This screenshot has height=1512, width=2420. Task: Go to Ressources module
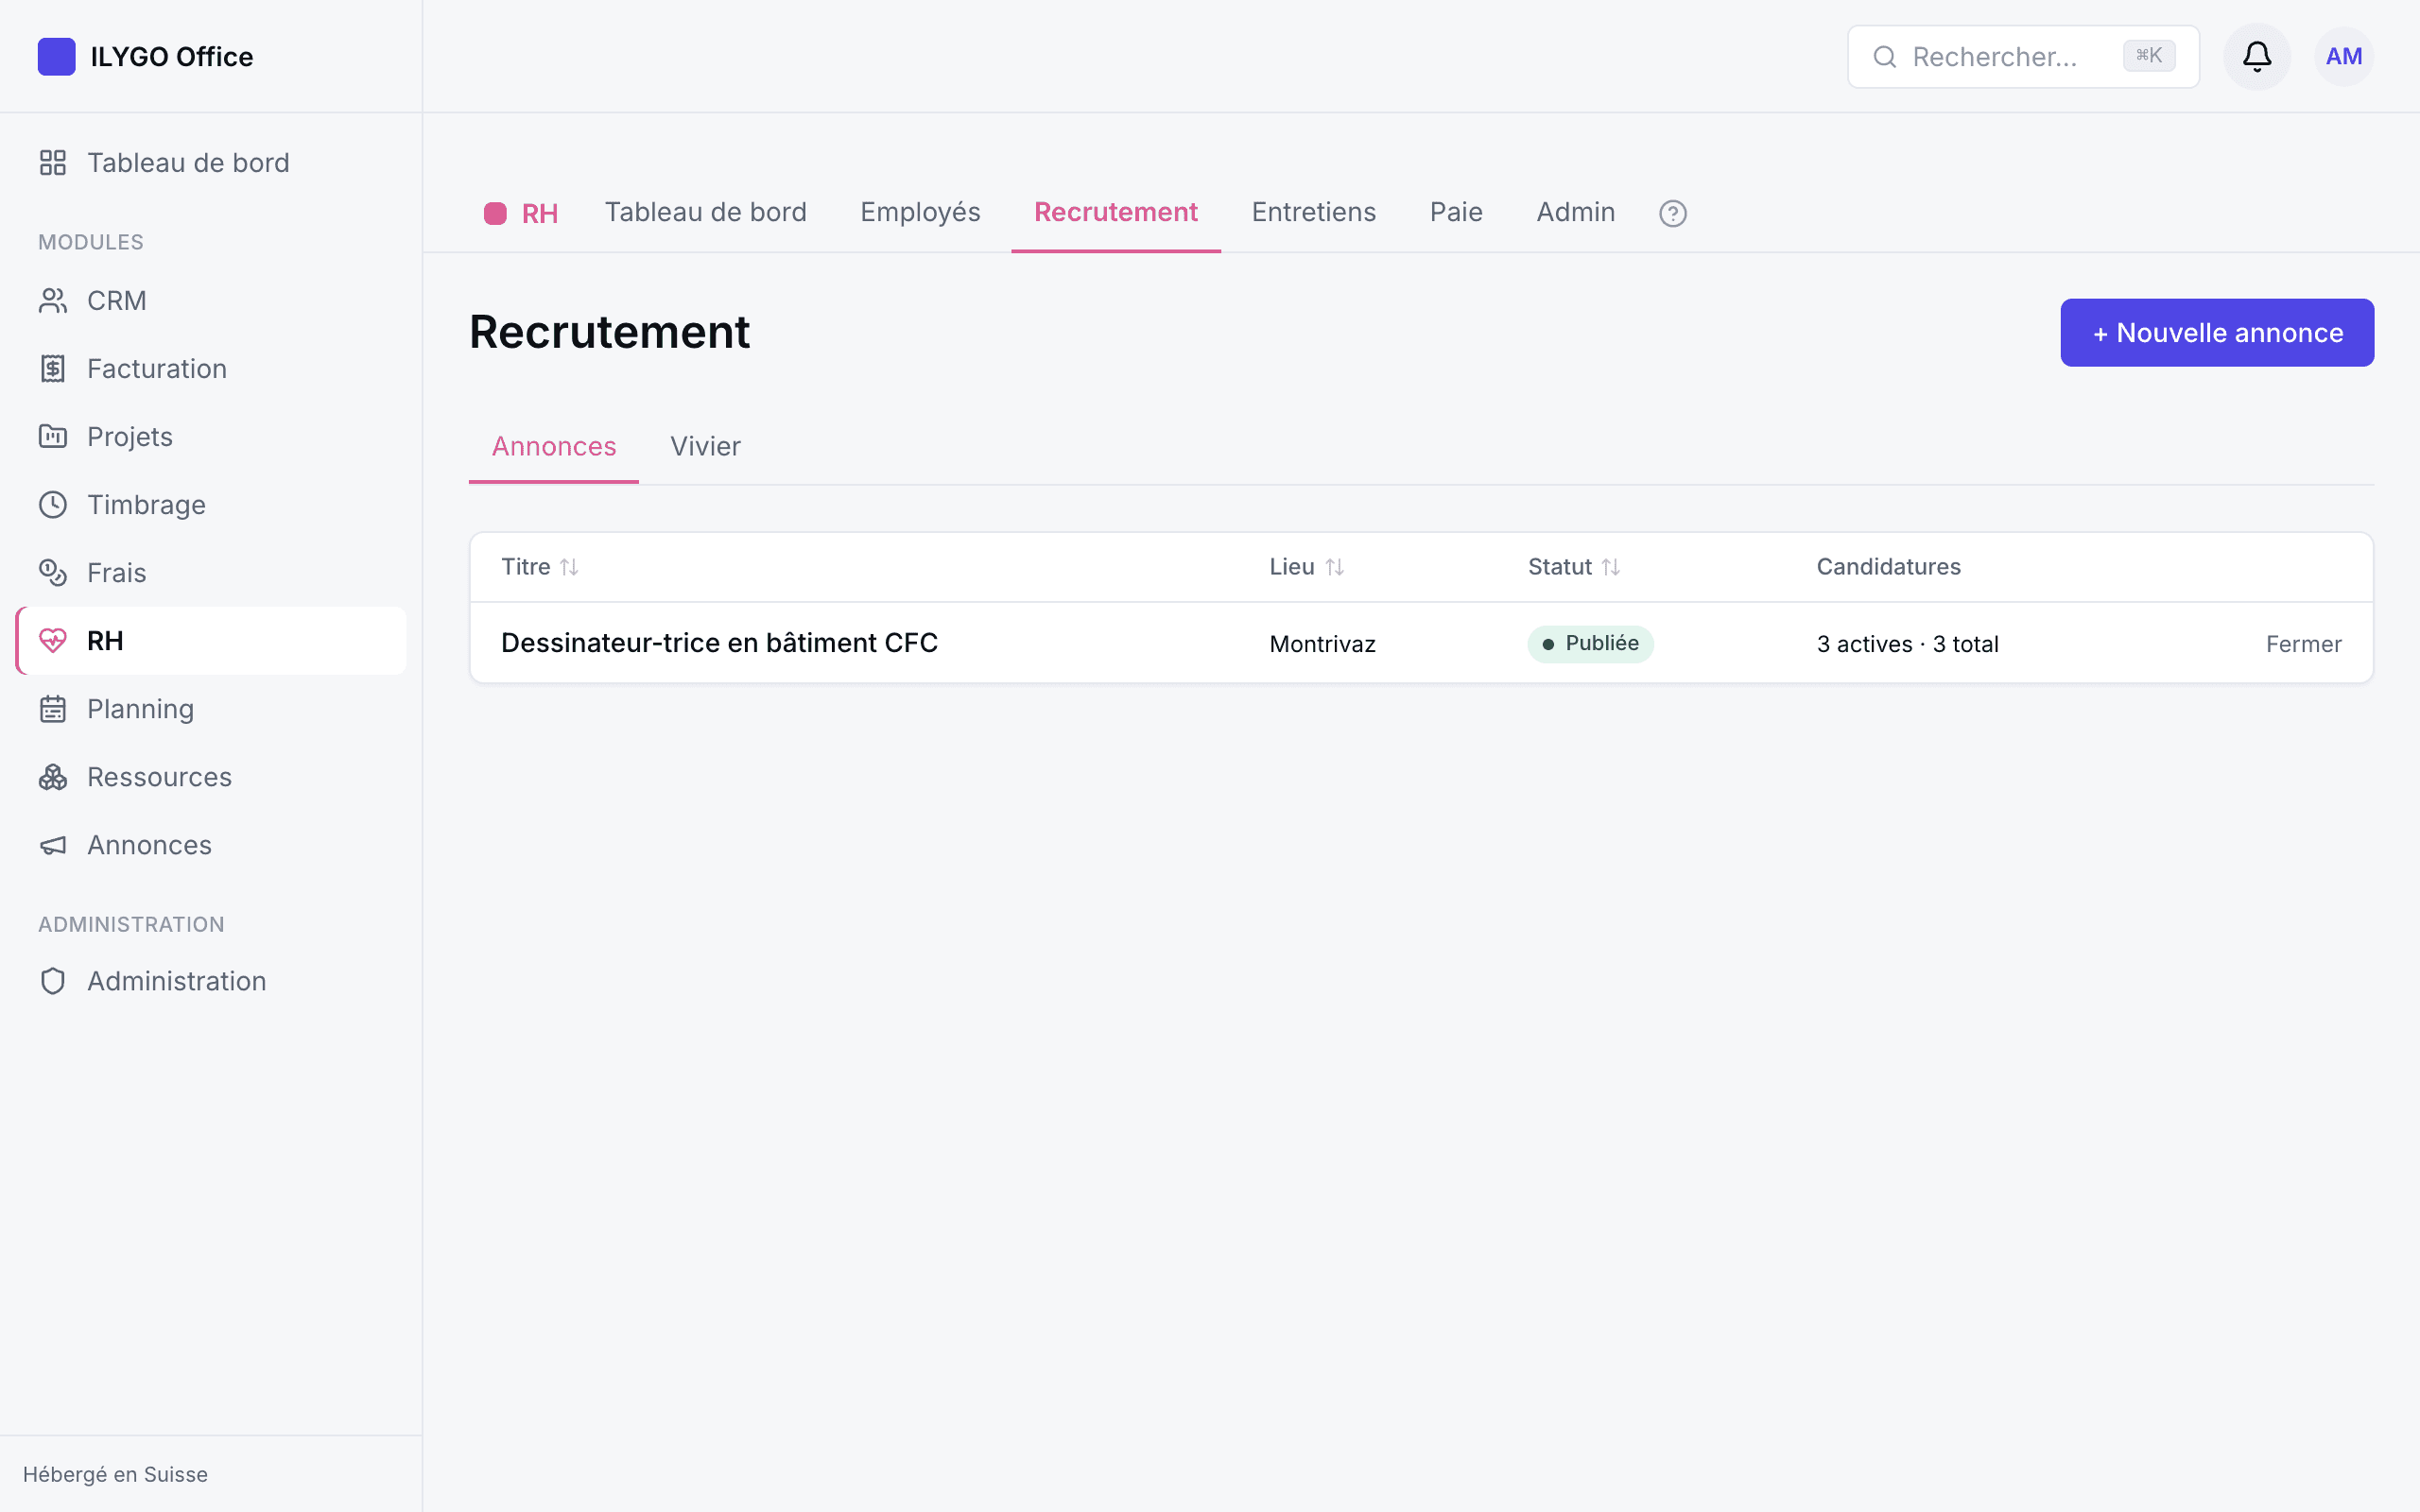211,777
